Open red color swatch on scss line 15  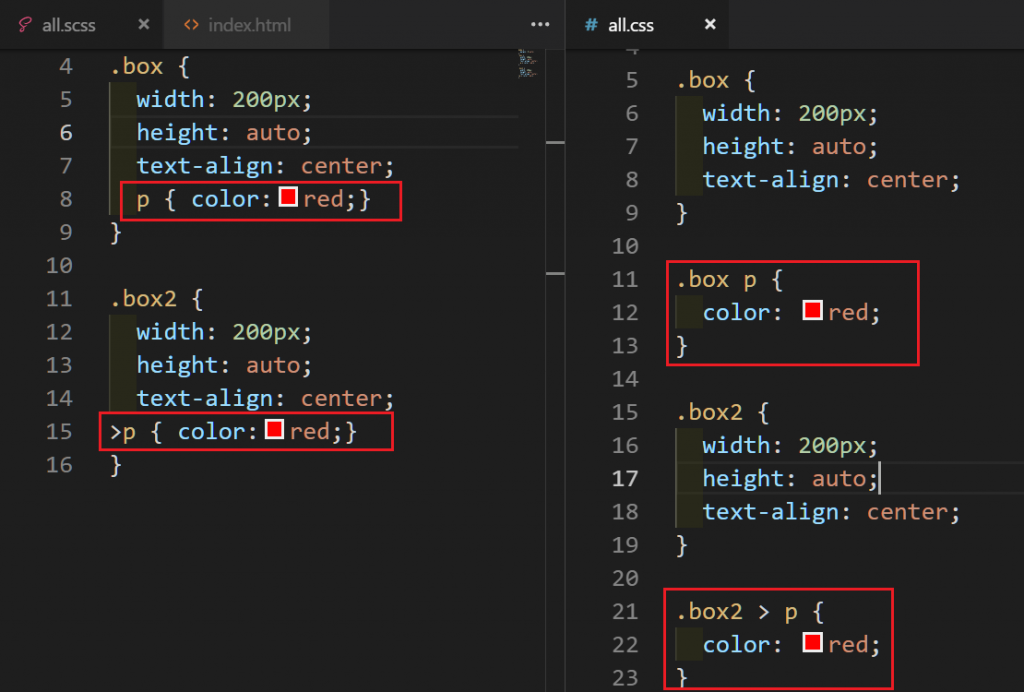[x=274, y=429]
